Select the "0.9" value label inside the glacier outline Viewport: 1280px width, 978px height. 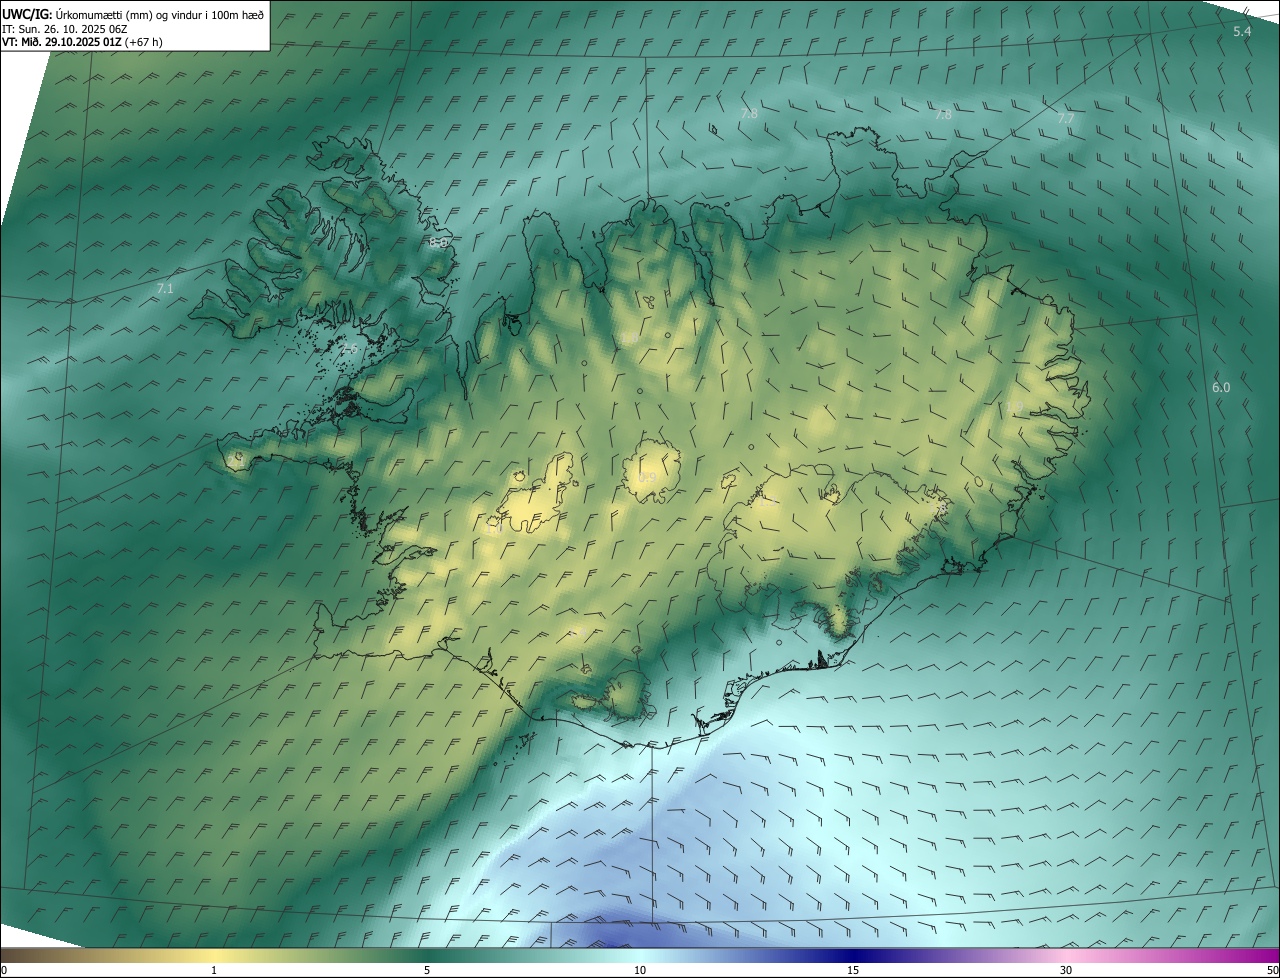(x=648, y=478)
